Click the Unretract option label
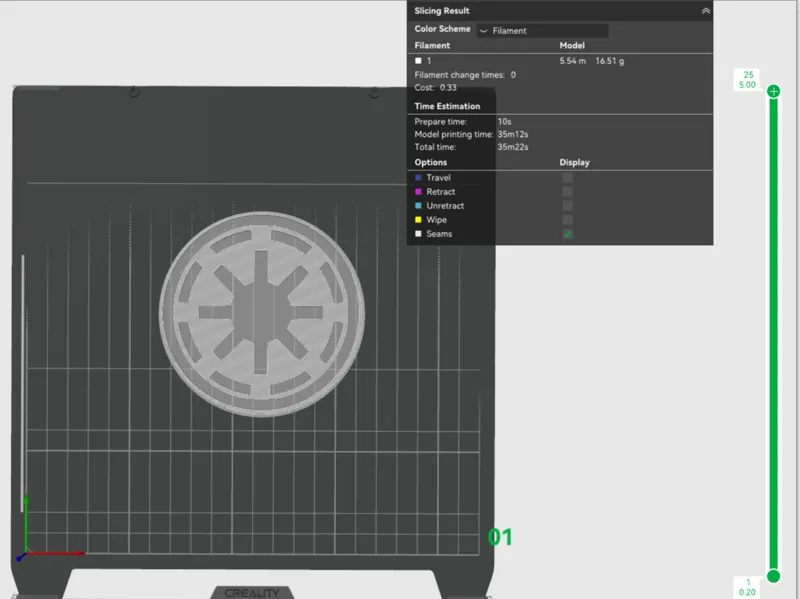 click(445, 206)
